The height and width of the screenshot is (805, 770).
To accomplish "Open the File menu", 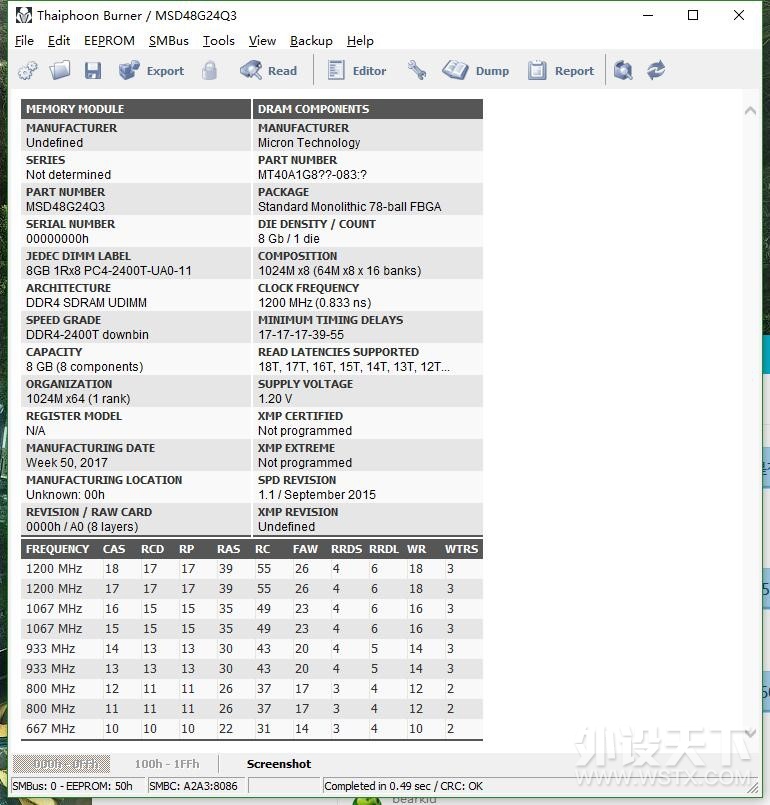I will pyautogui.click(x=24, y=41).
